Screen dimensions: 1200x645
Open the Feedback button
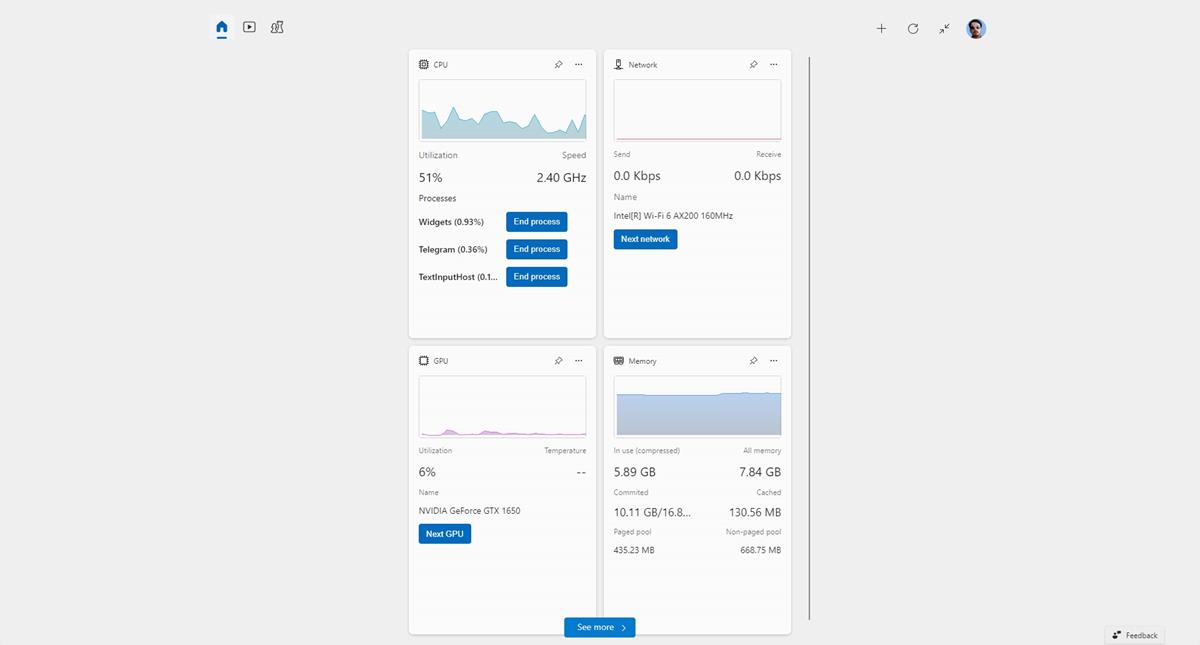point(1135,635)
